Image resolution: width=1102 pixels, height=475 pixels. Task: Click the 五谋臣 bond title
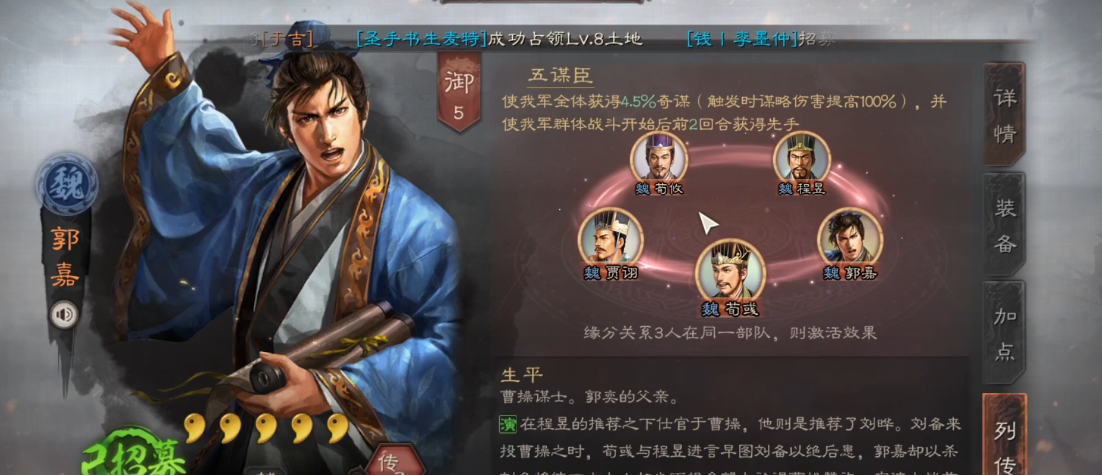click(x=561, y=74)
